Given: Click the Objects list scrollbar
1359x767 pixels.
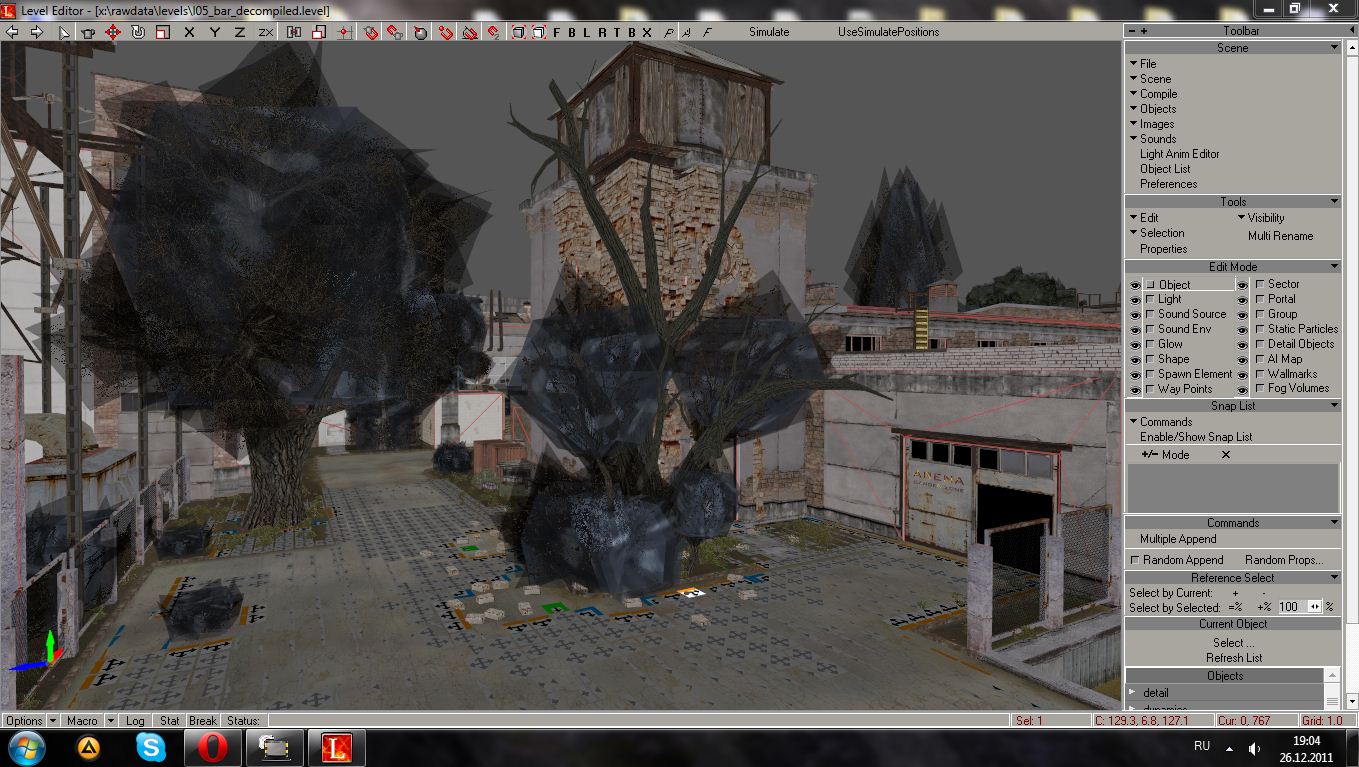Looking at the screenshot, I should tap(1332, 690).
